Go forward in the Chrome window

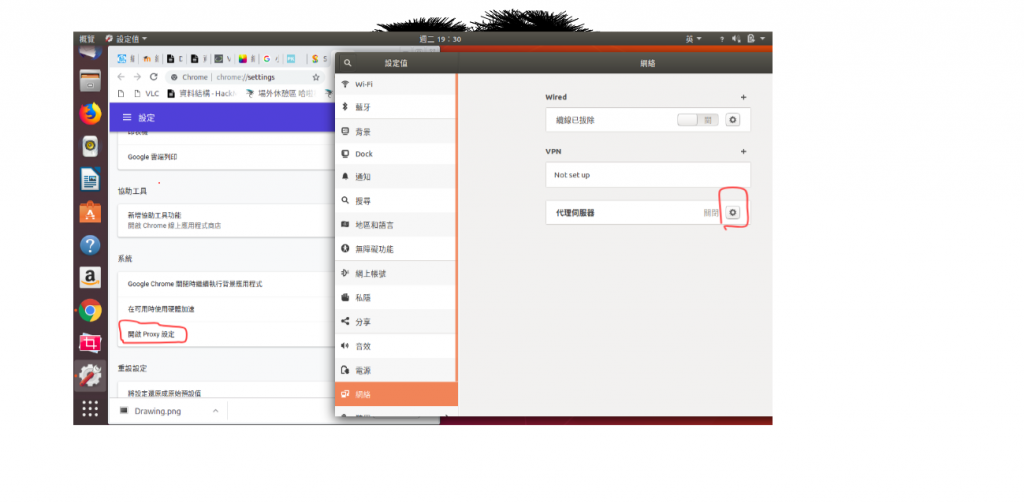click(137, 76)
